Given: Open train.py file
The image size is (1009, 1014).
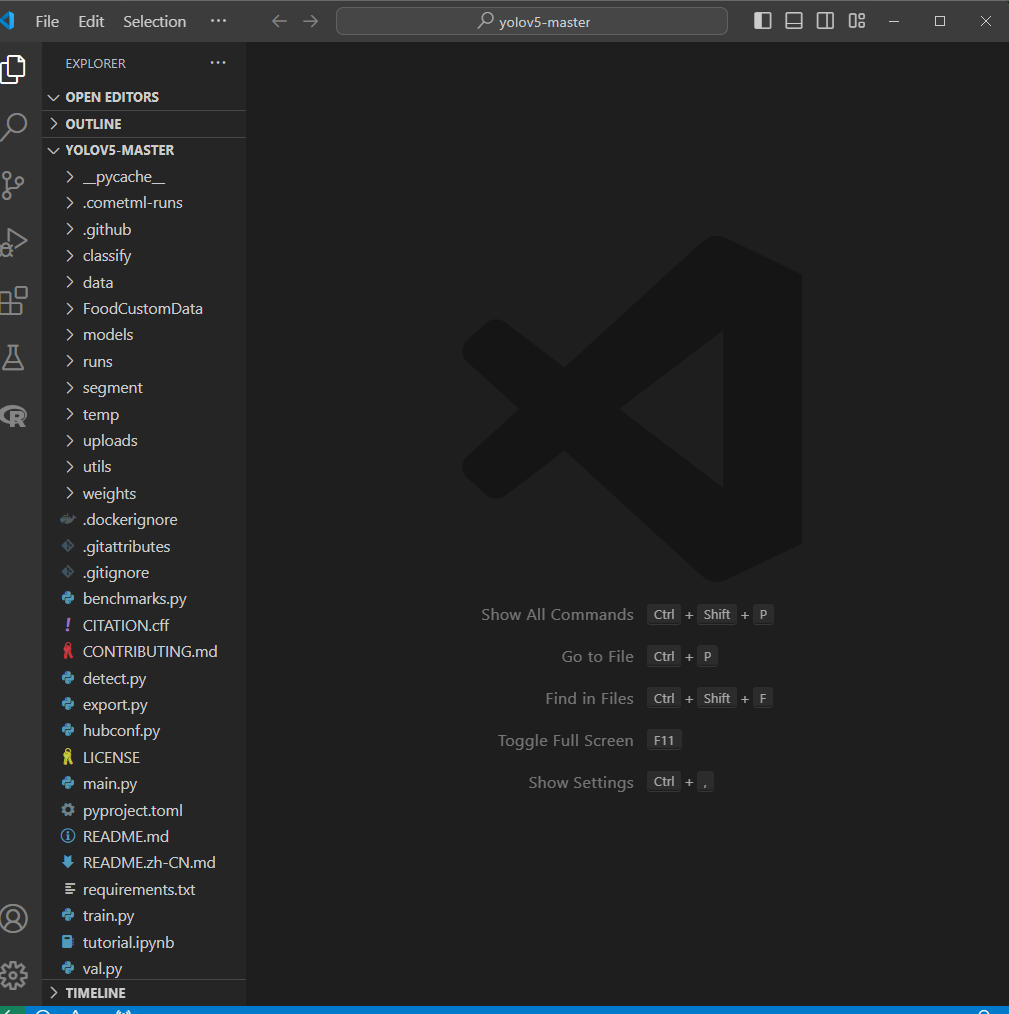Looking at the screenshot, I should tap(144, 915).
